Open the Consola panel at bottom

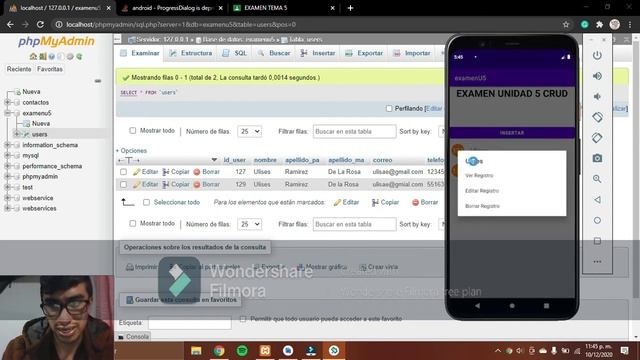[x=133, y=337]
